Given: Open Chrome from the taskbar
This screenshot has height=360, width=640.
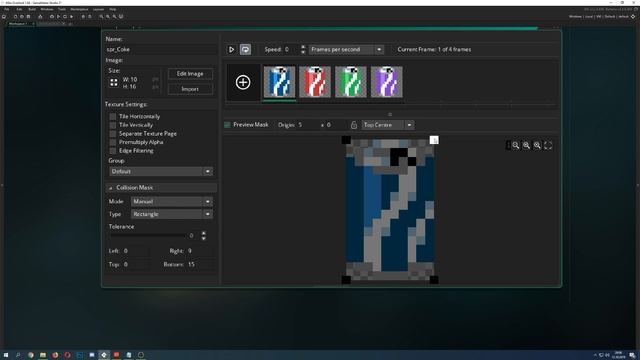Looking at the screenshot, I should [31, 355].
